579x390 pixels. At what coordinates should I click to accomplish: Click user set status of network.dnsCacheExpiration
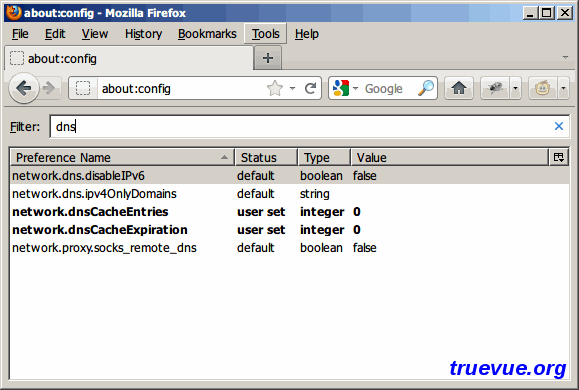(x=261, y=230)
